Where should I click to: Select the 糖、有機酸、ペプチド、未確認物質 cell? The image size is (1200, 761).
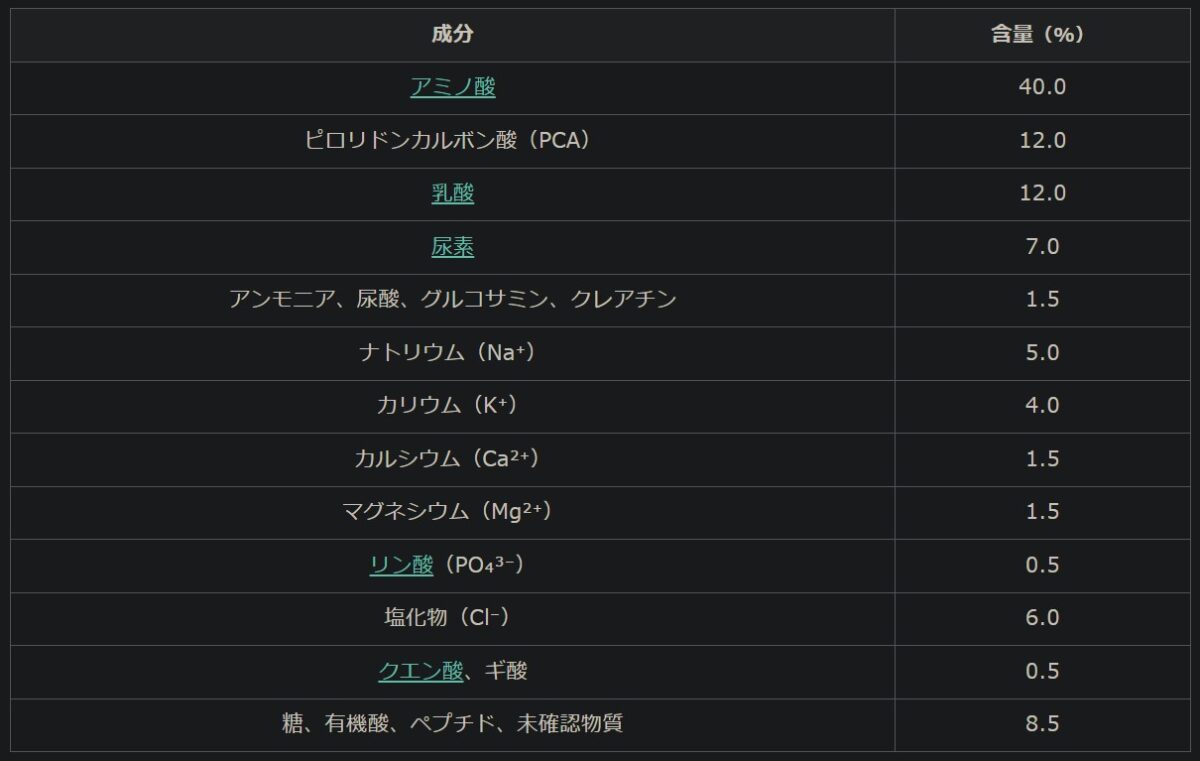coord(452,724)
